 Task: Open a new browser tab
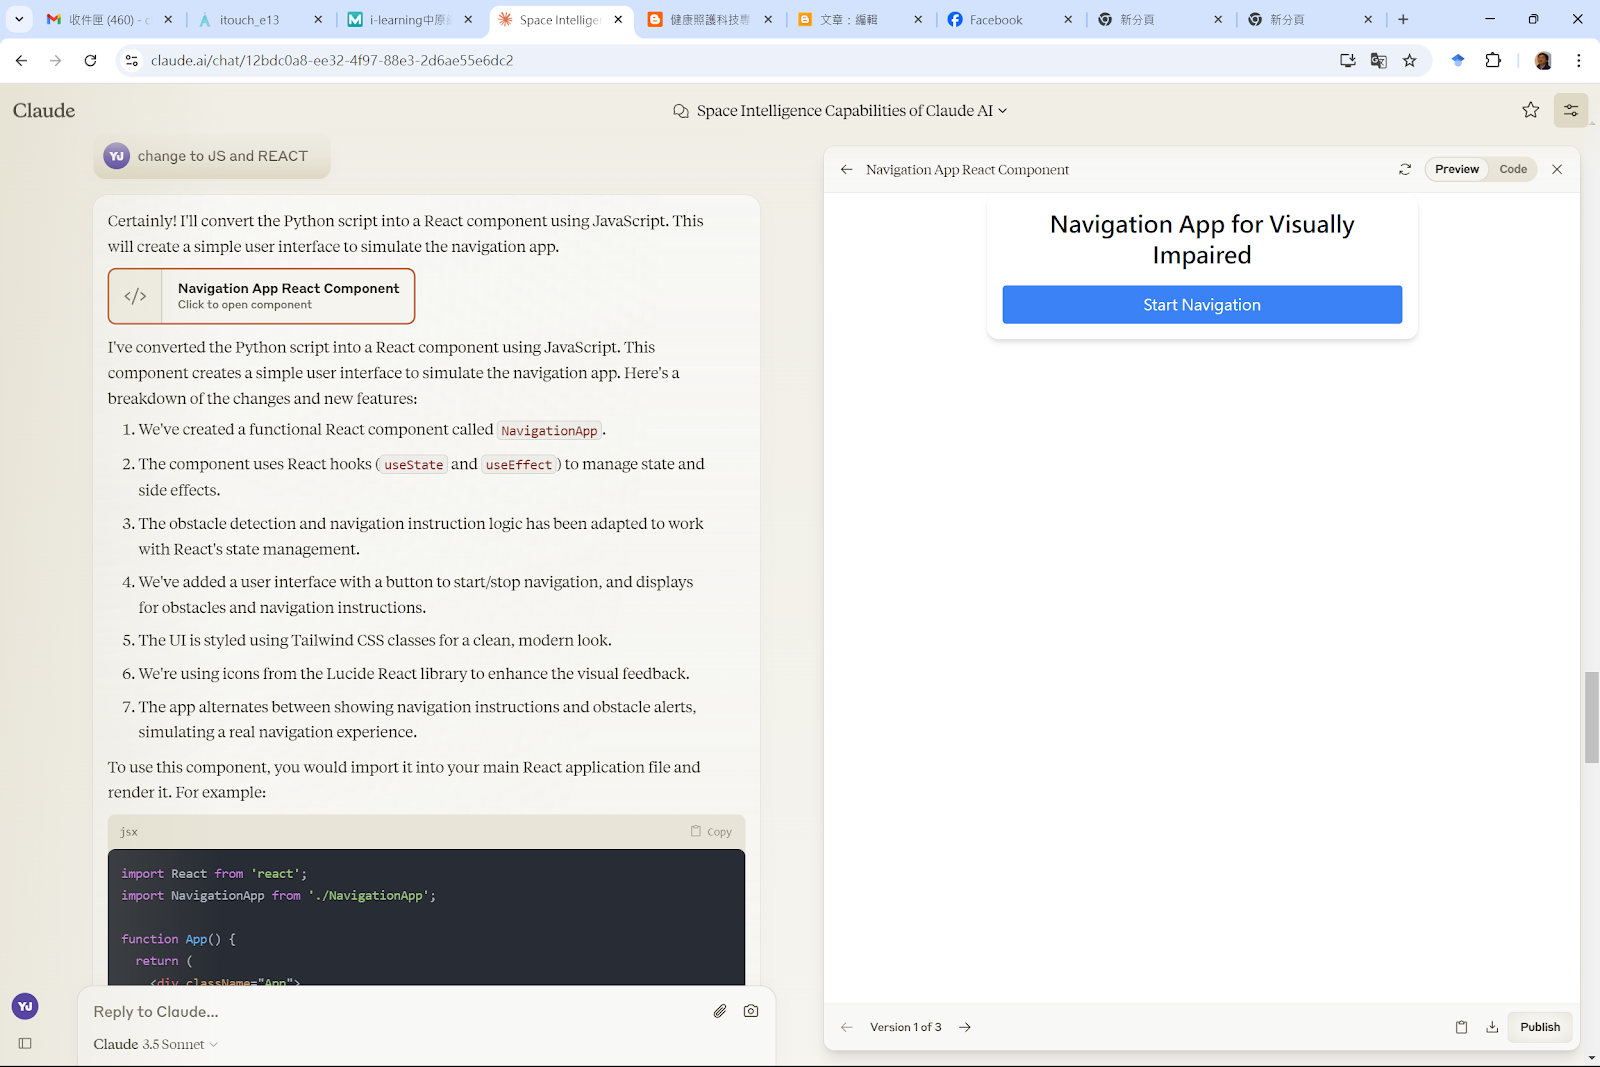pyautogui.click(x=1403, y=19)
